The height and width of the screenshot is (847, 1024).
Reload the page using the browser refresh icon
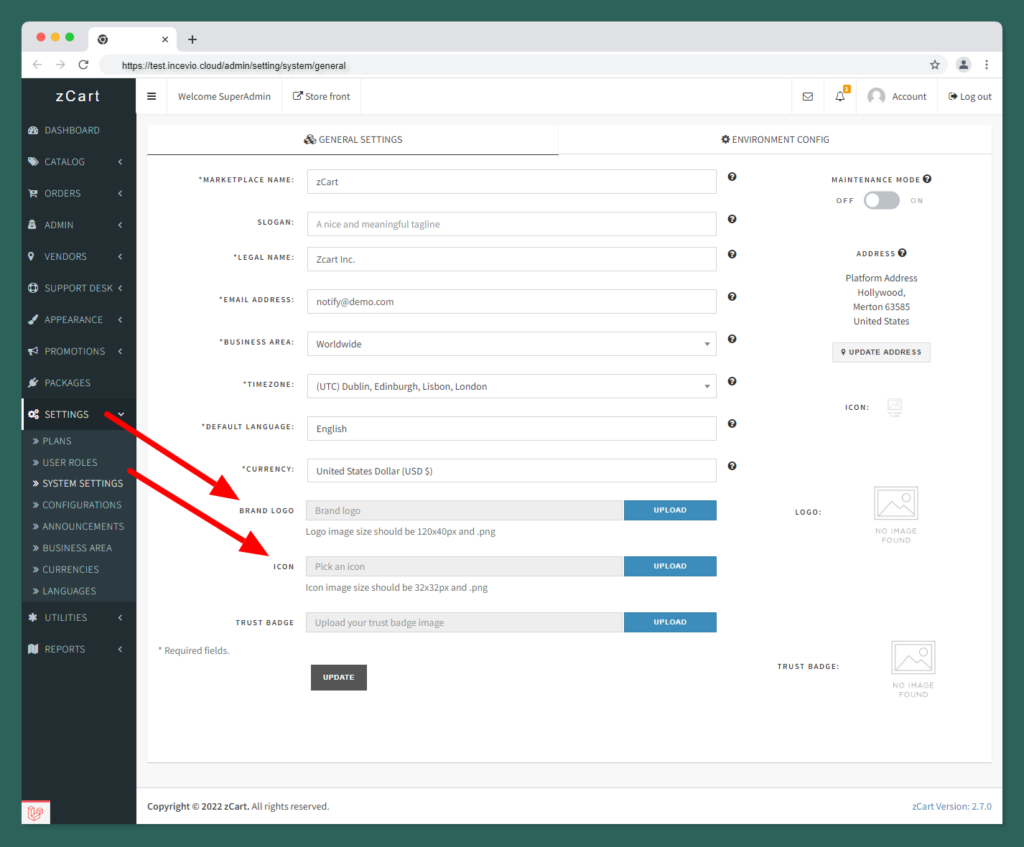pyautogui.click(x=84, y=65)
